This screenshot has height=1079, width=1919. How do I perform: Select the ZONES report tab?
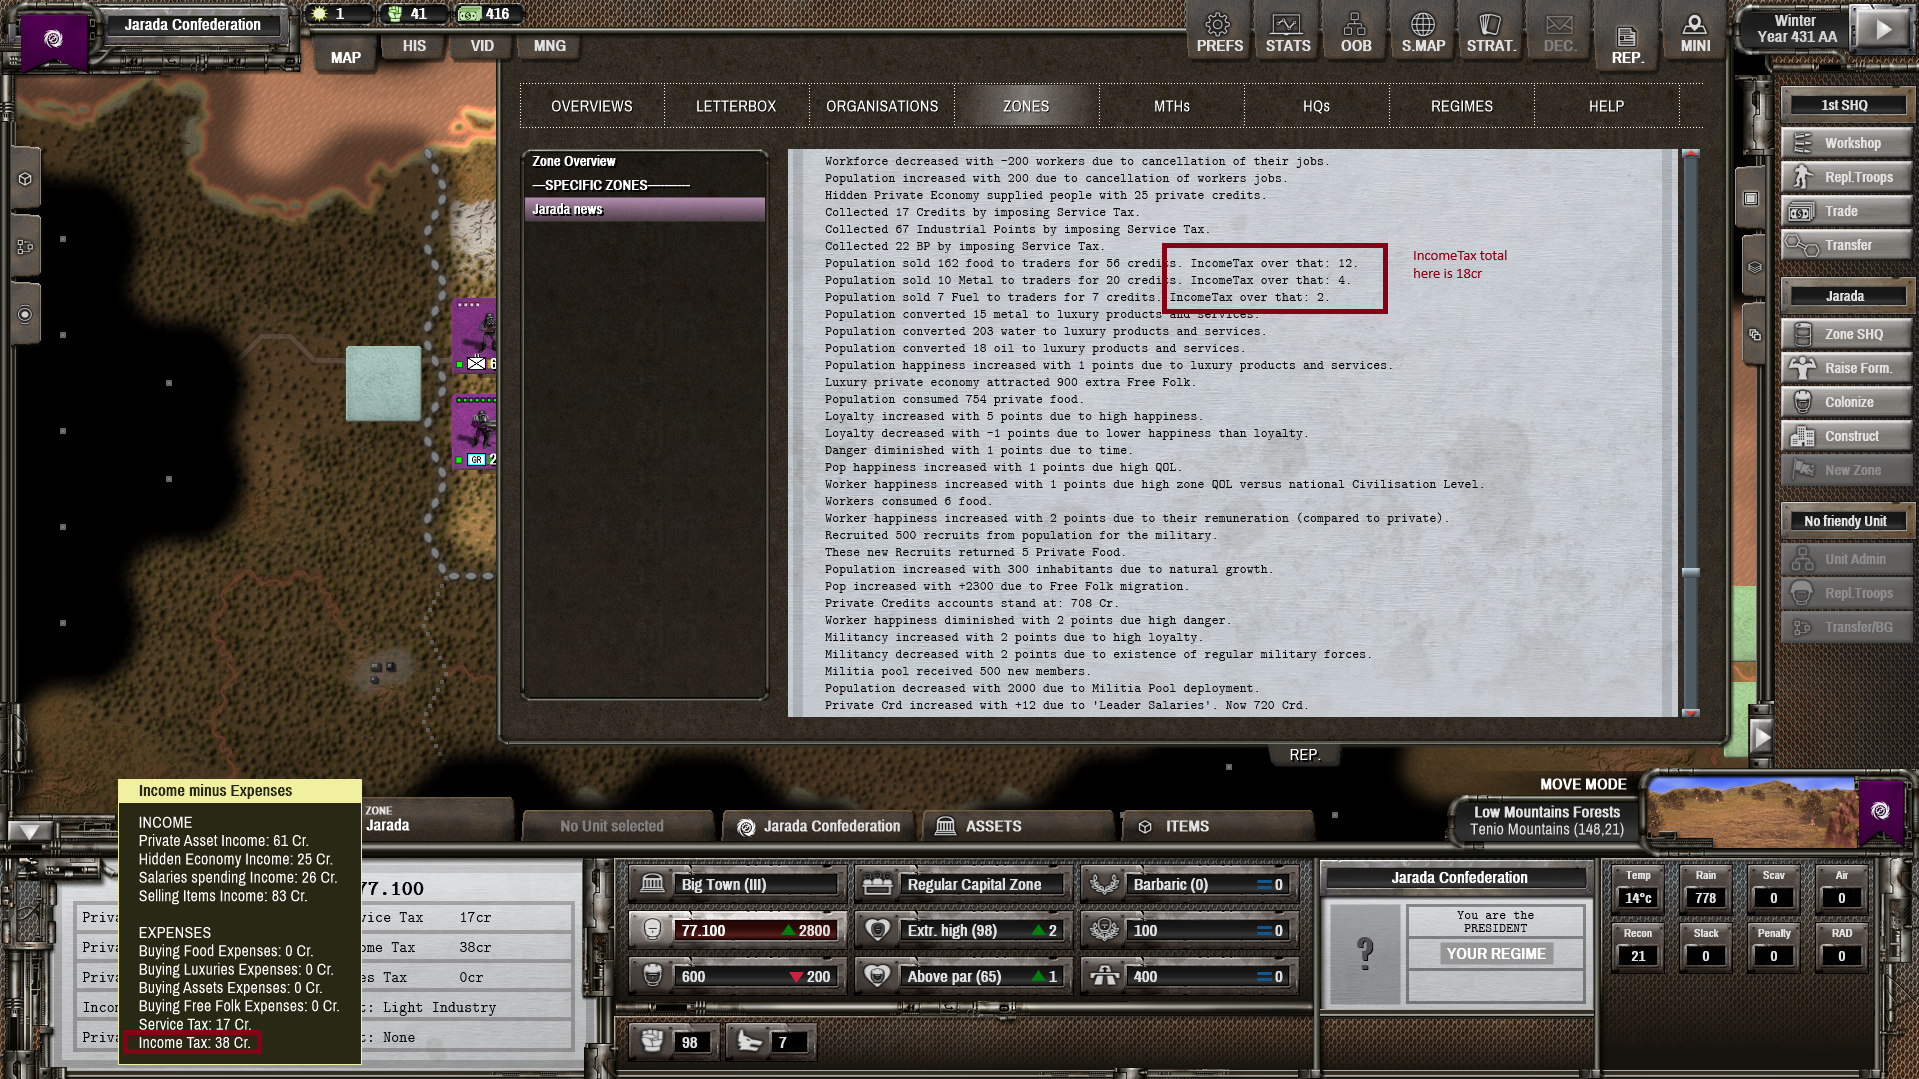[1026, 106]
